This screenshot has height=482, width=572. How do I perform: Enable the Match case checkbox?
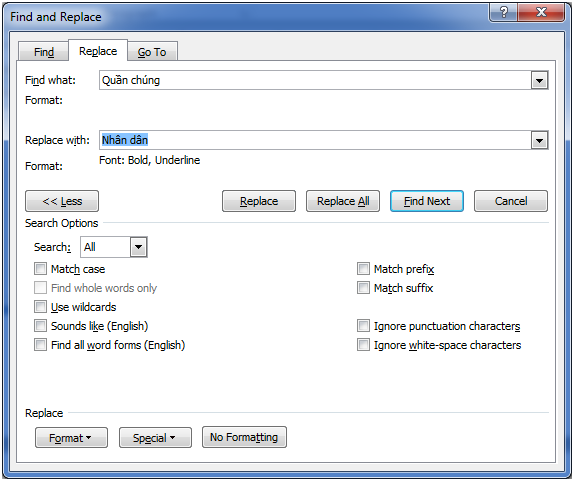(x=40, y=269)
